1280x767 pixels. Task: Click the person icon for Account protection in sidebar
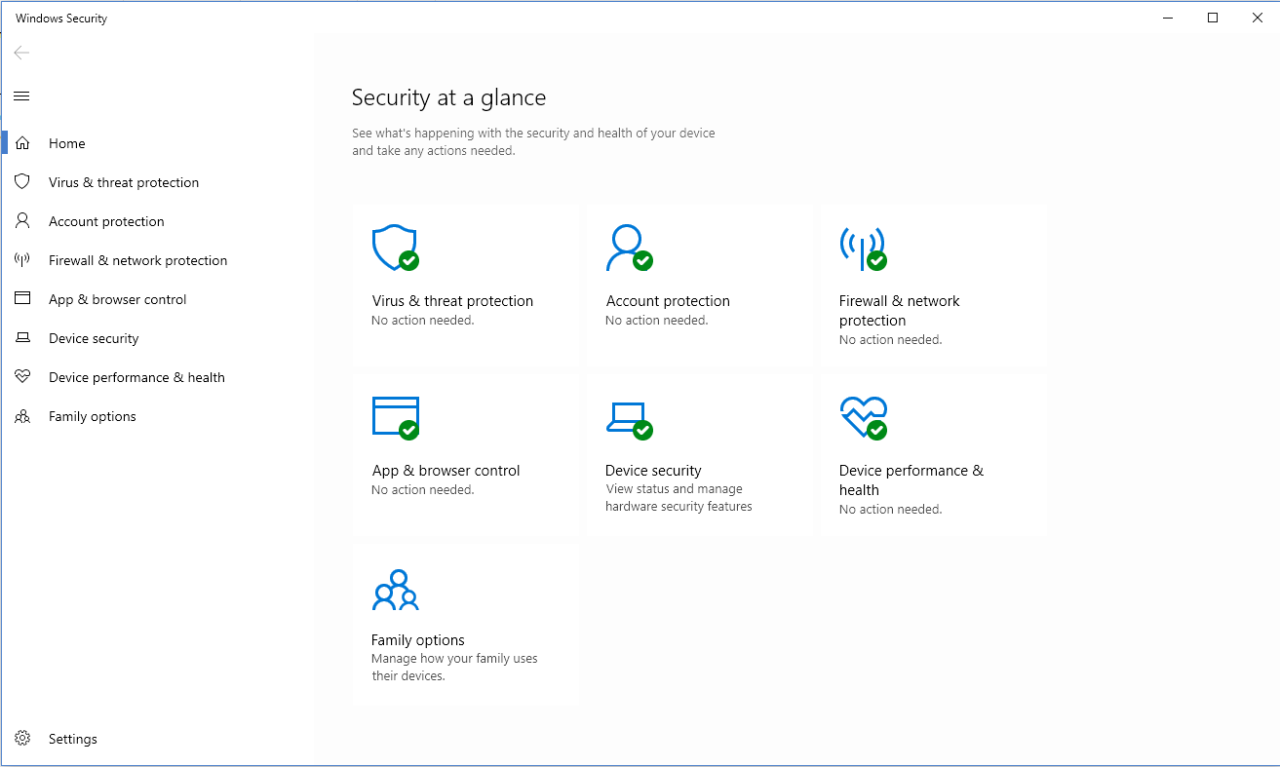pos(22,221)
